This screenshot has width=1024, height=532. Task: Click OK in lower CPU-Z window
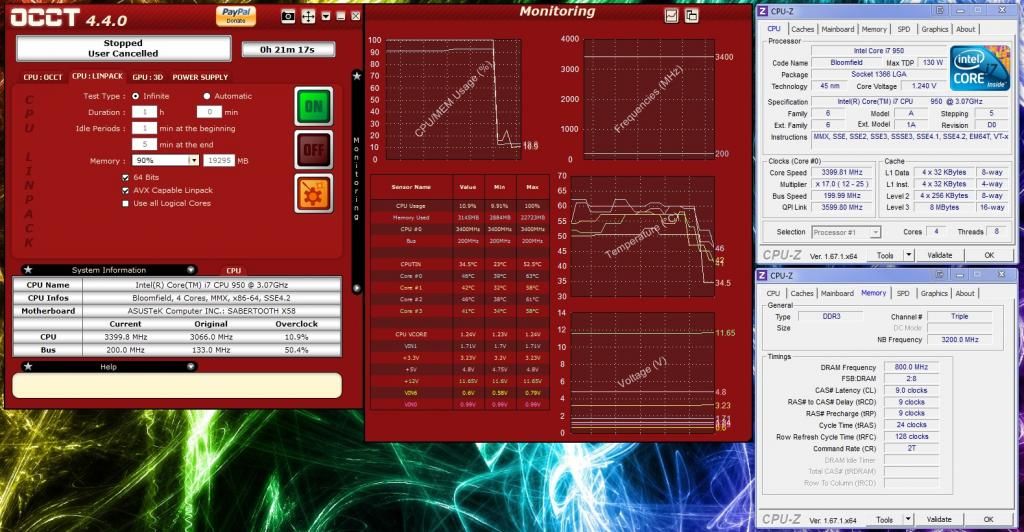point(989,520)
